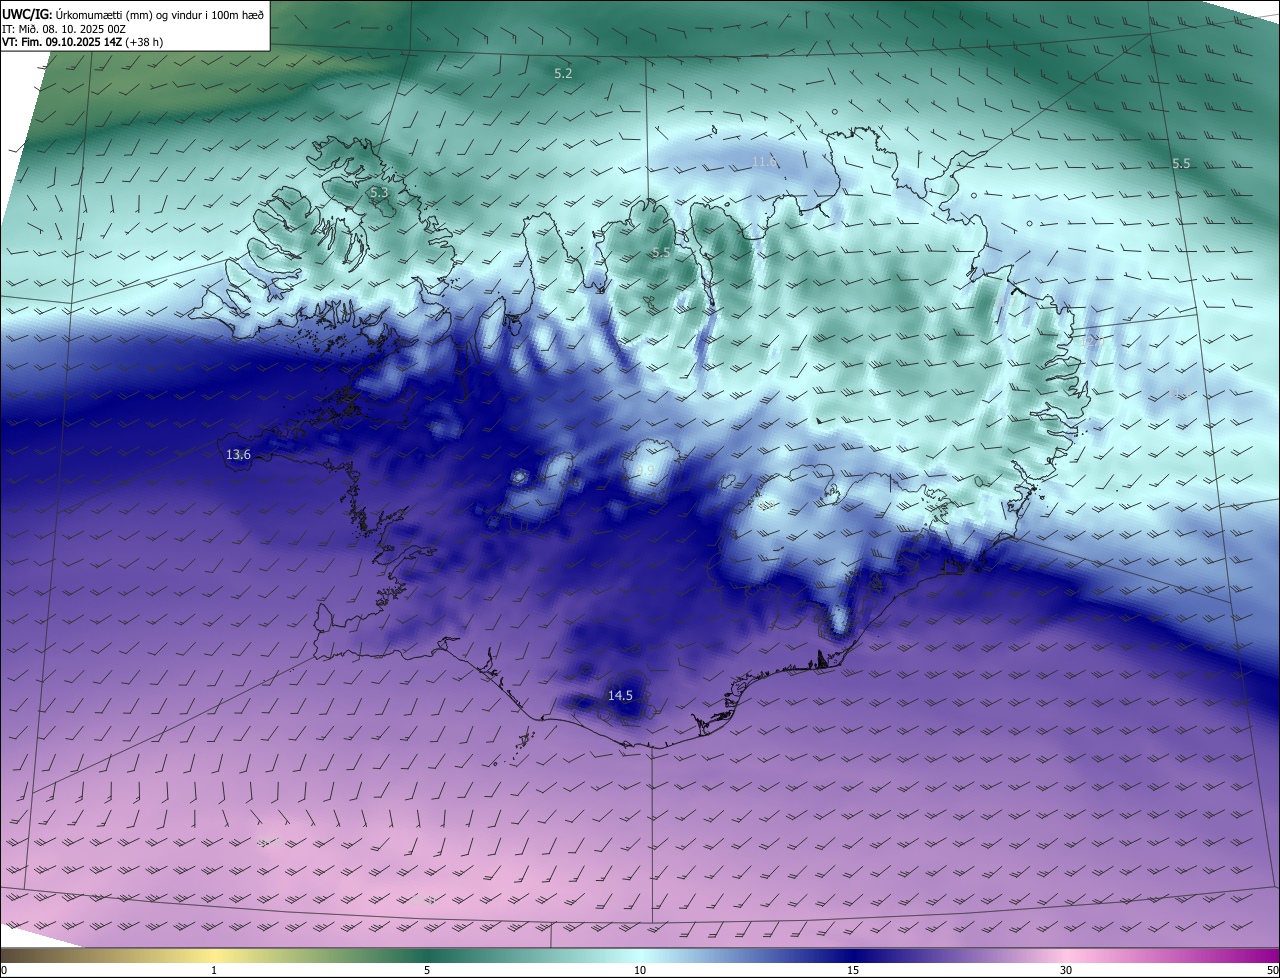
Task: Click the 30 tick on the color scale
Action: click(1066, 970)
